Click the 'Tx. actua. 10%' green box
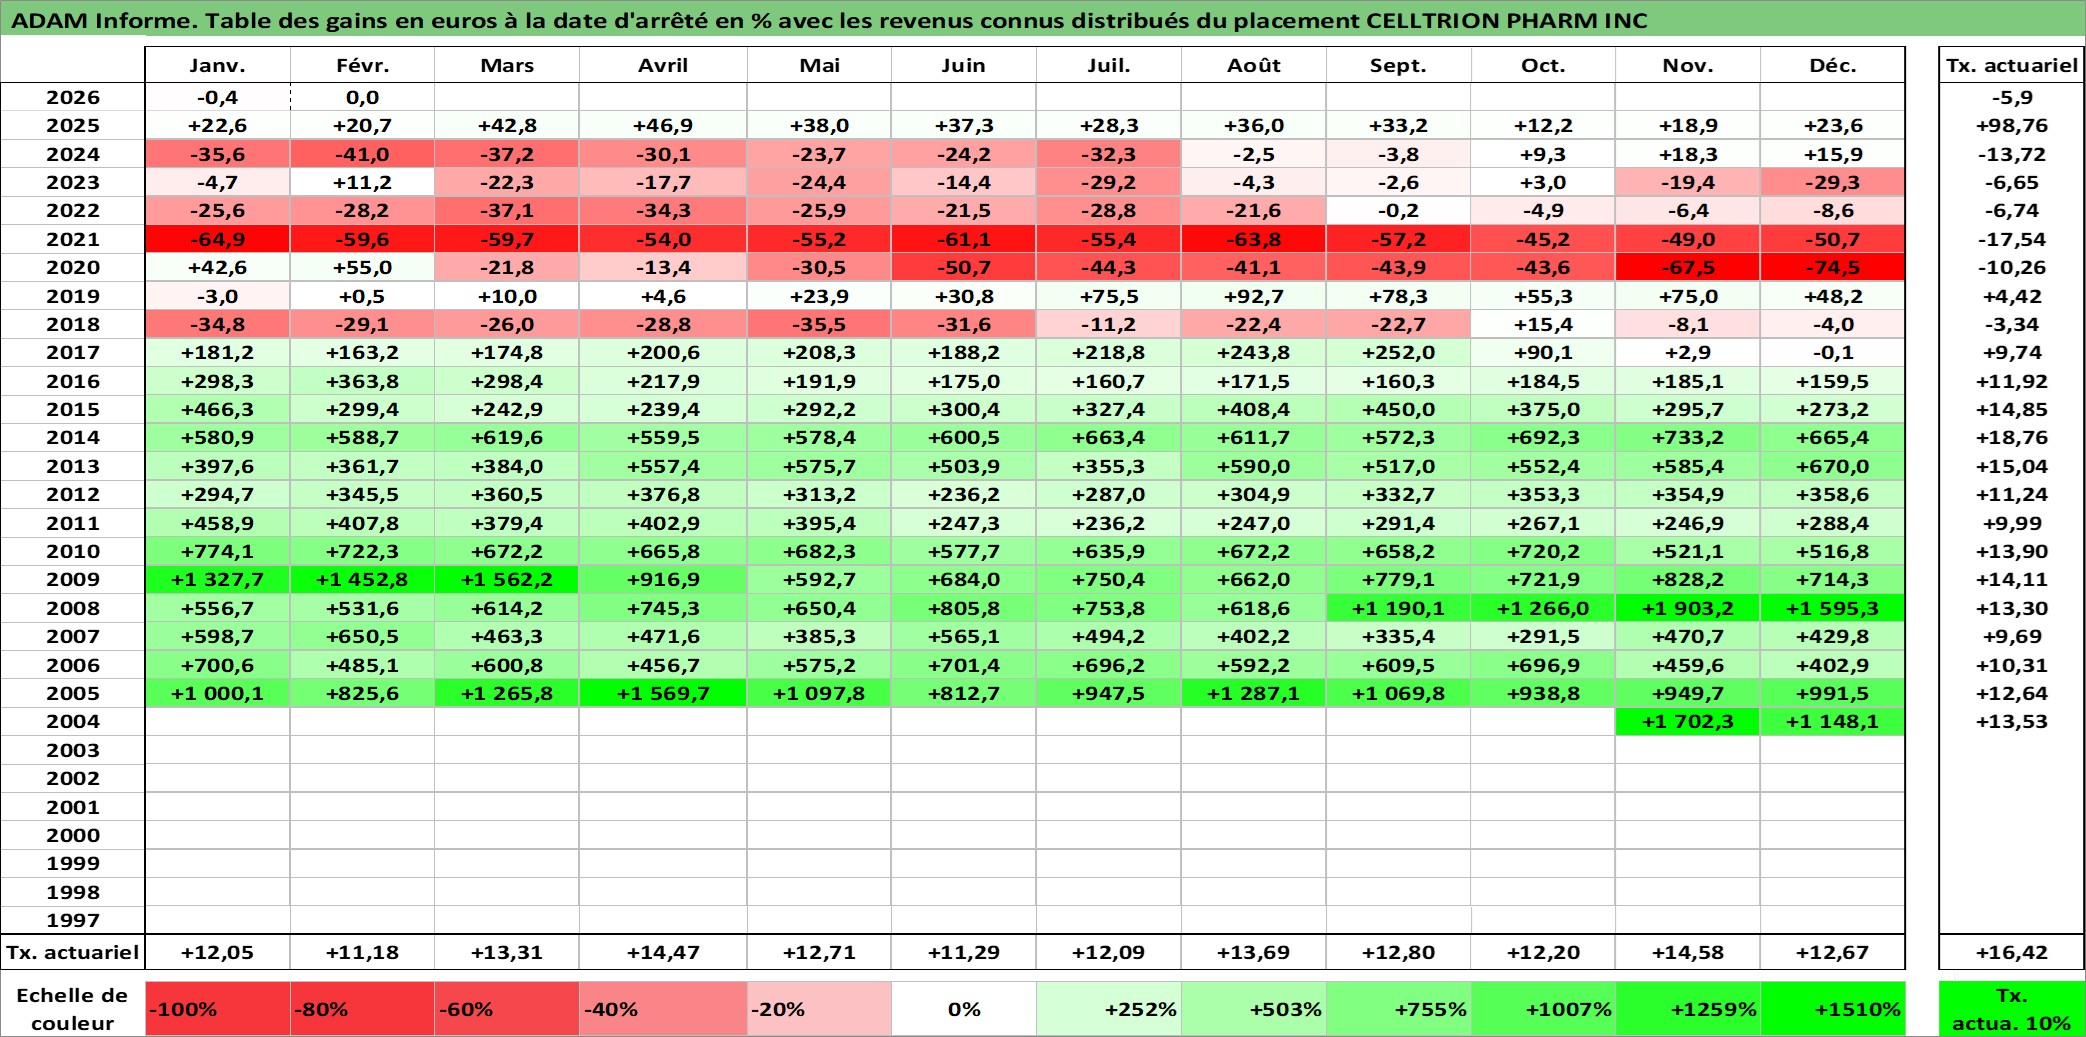This screenshot has height=1037, width=2086. pos(2011,1009)
